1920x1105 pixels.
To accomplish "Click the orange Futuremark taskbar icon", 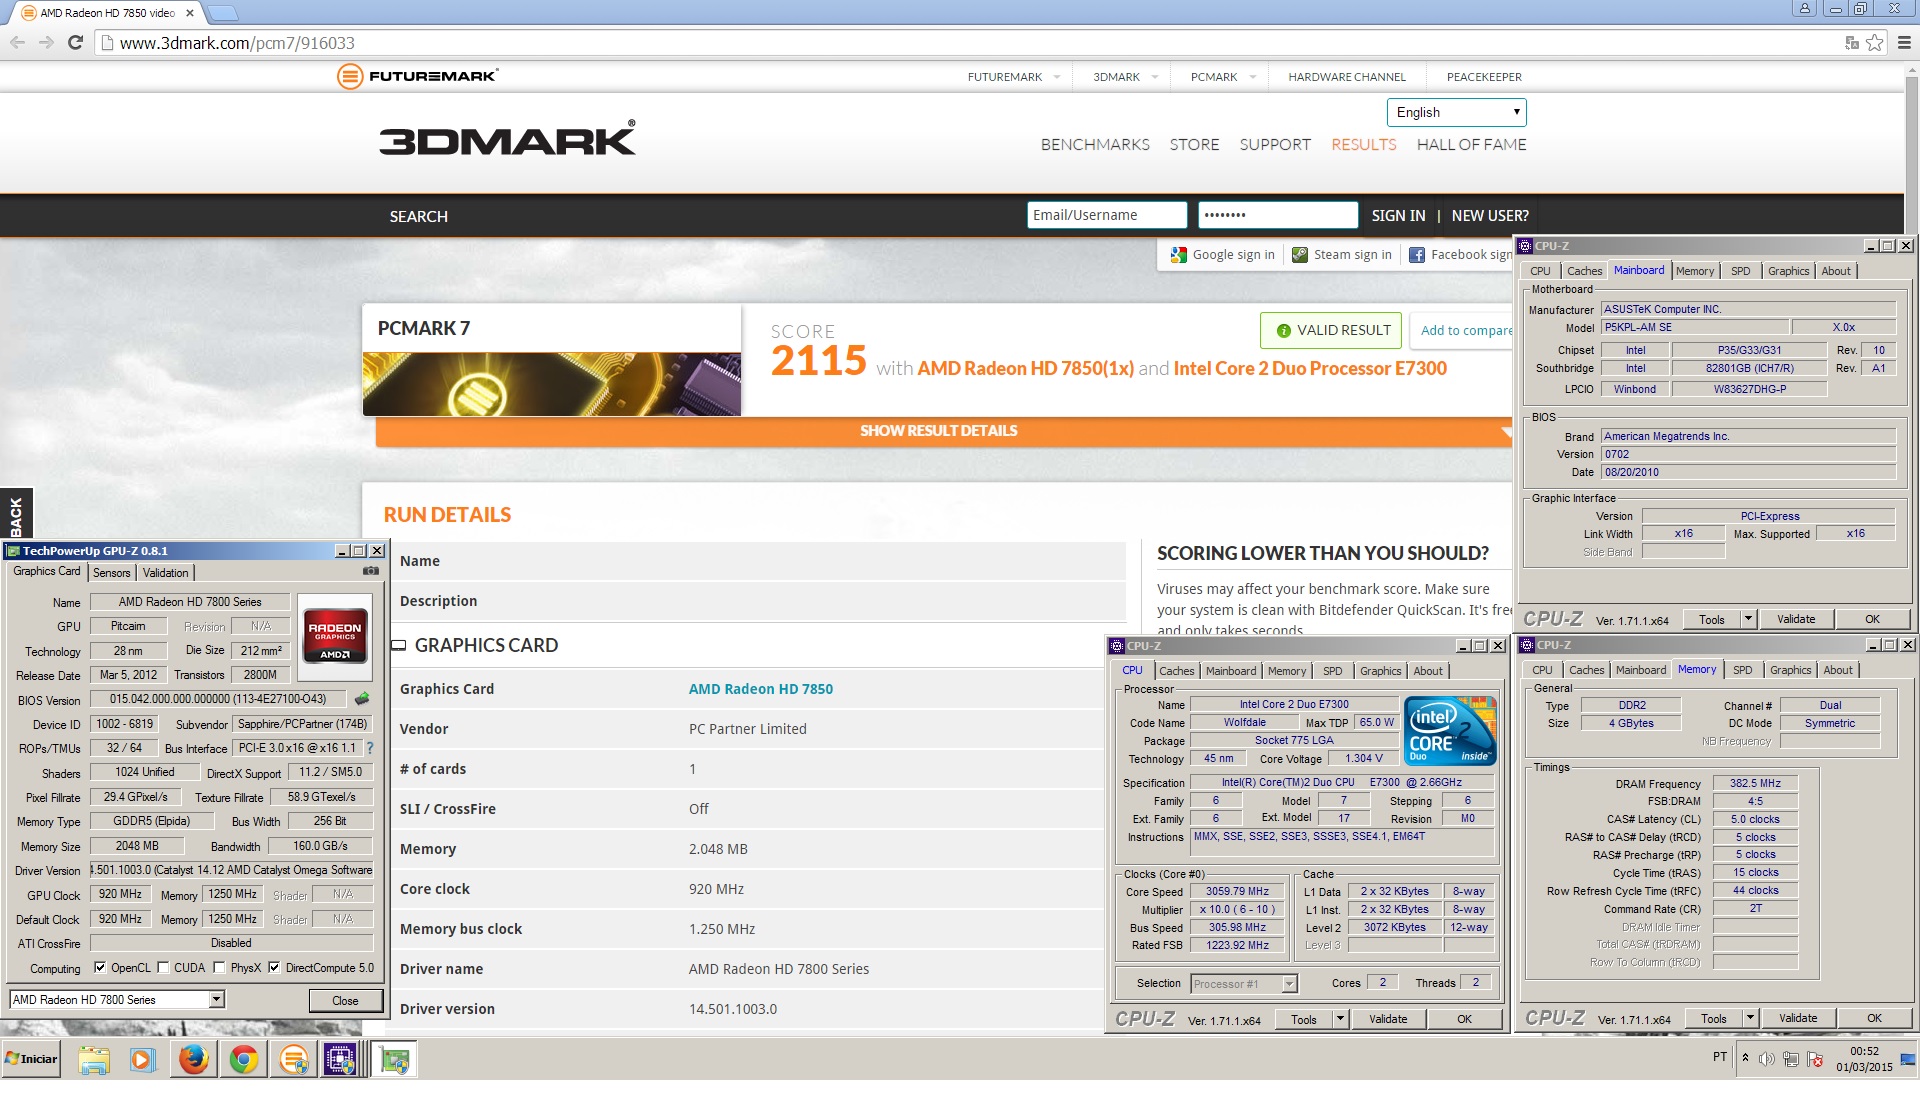I will pos(293,1059).
